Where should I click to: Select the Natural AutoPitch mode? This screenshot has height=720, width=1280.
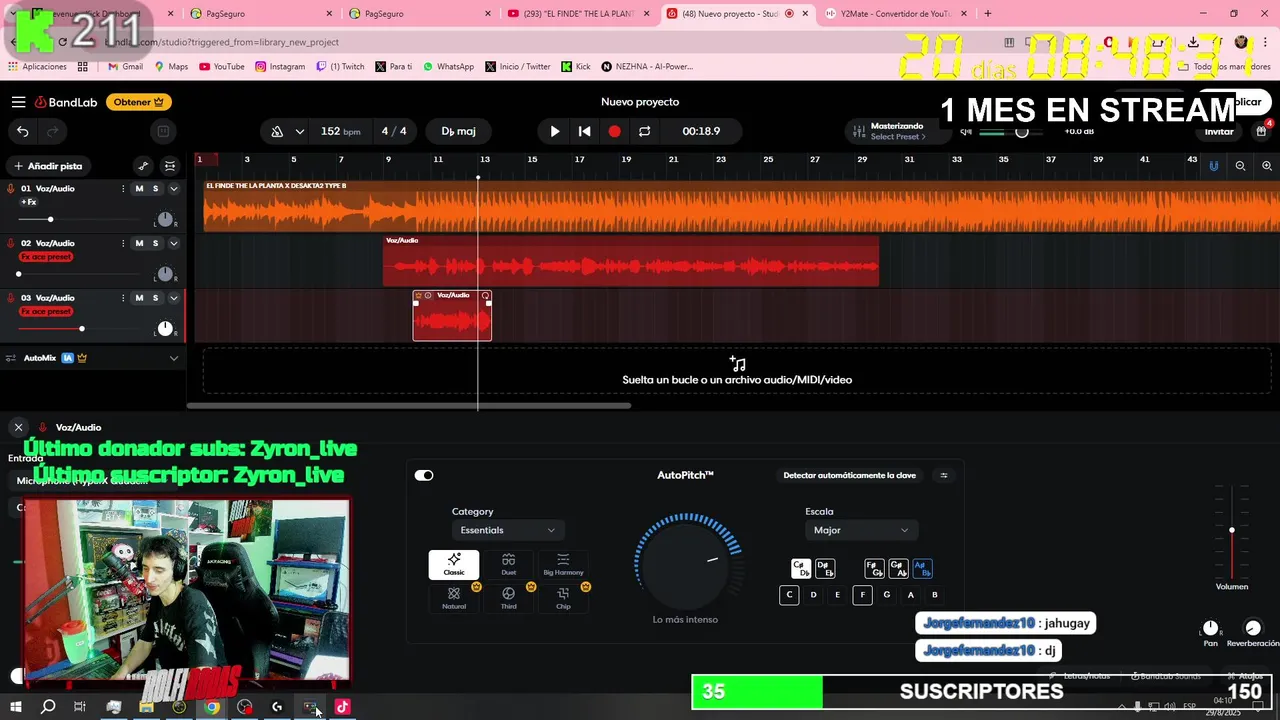(454, 598)
